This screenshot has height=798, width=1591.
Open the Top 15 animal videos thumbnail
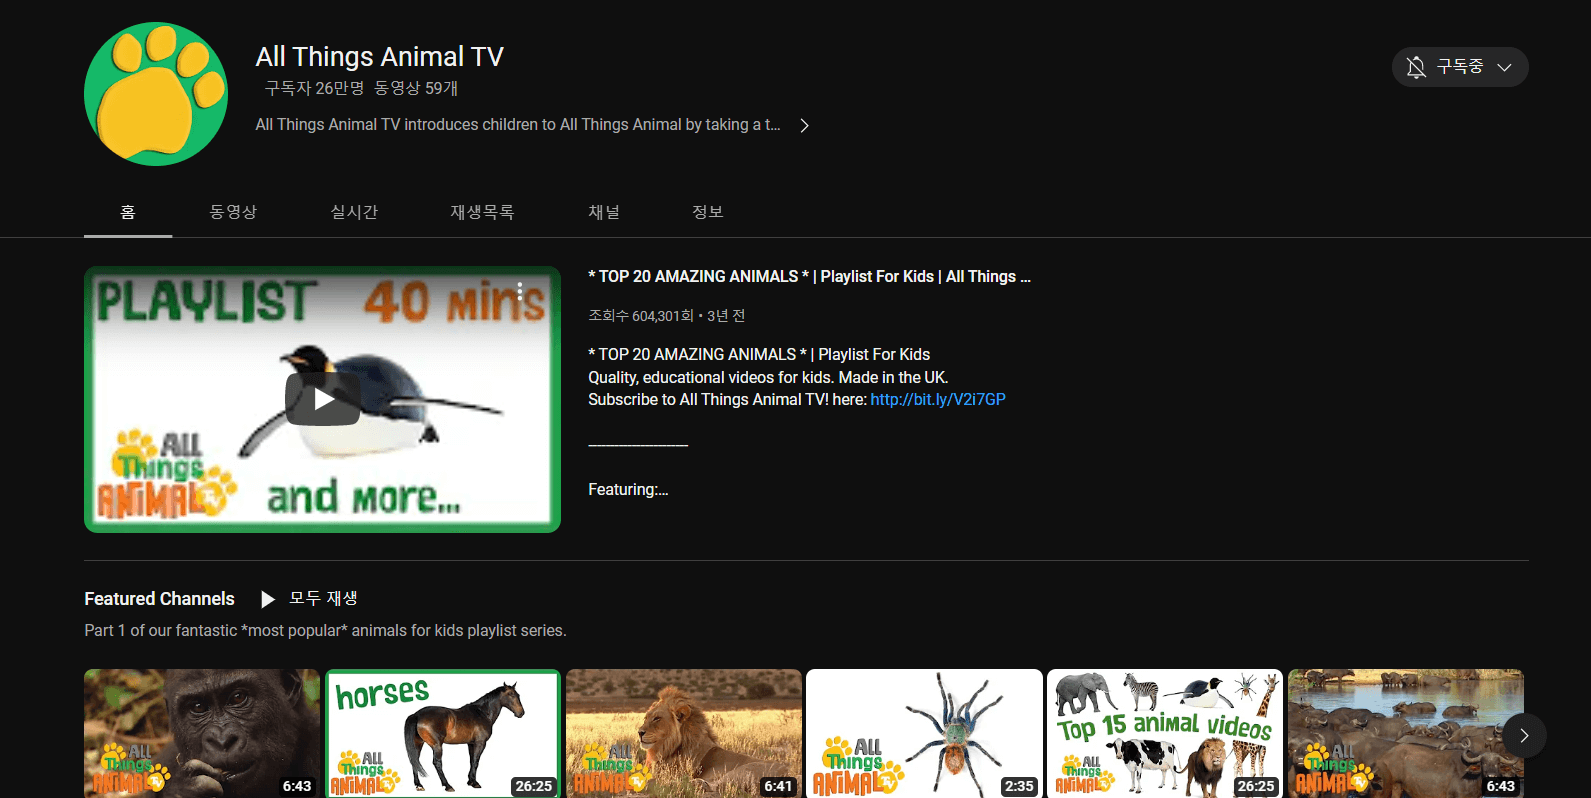(1165, 733)
